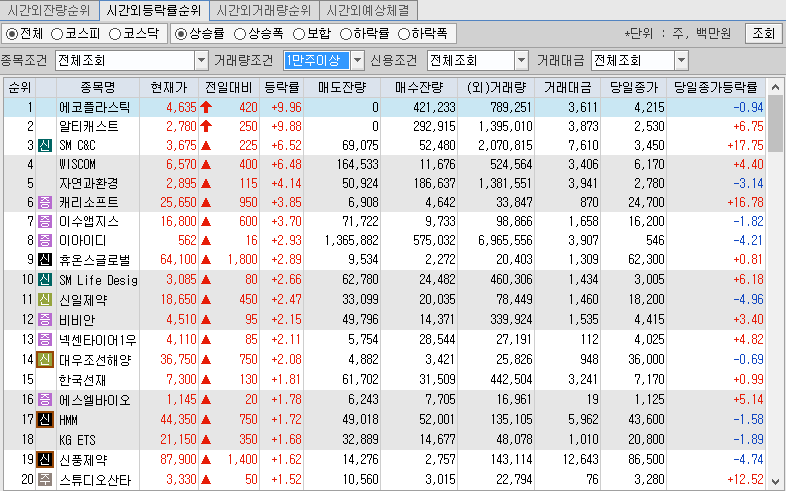Select the 에코플라스틱 stock name
The height and width of the screenshot is (491, 786).
point(94,107)
